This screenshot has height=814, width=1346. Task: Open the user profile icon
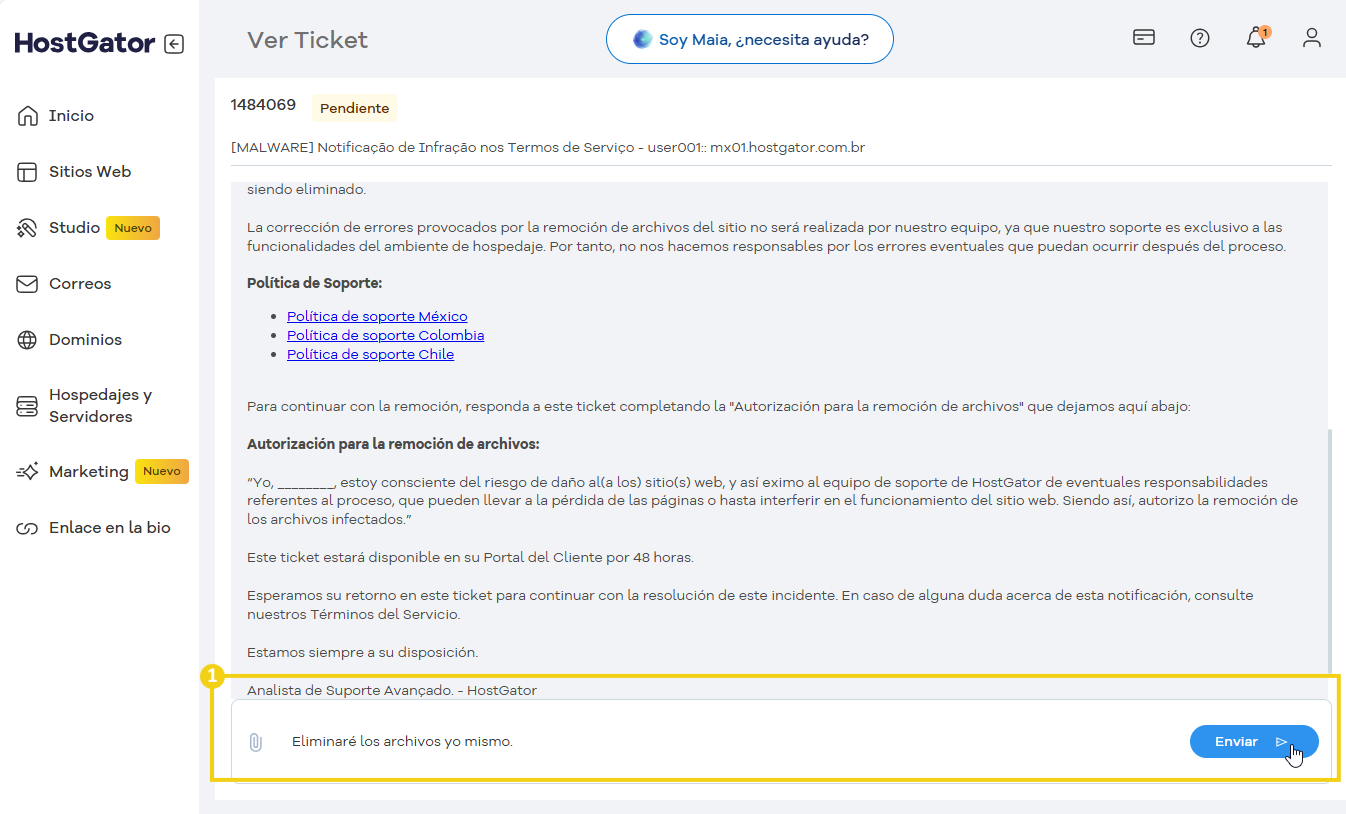point(1312,38)
